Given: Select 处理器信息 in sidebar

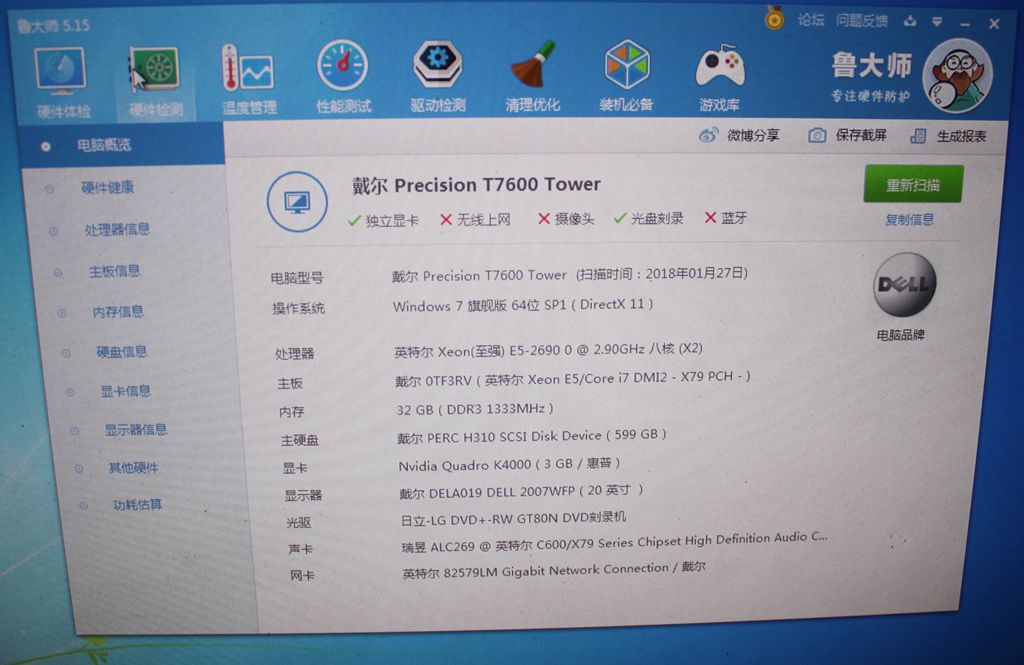Looking at the screenshot, I should 117,229.
